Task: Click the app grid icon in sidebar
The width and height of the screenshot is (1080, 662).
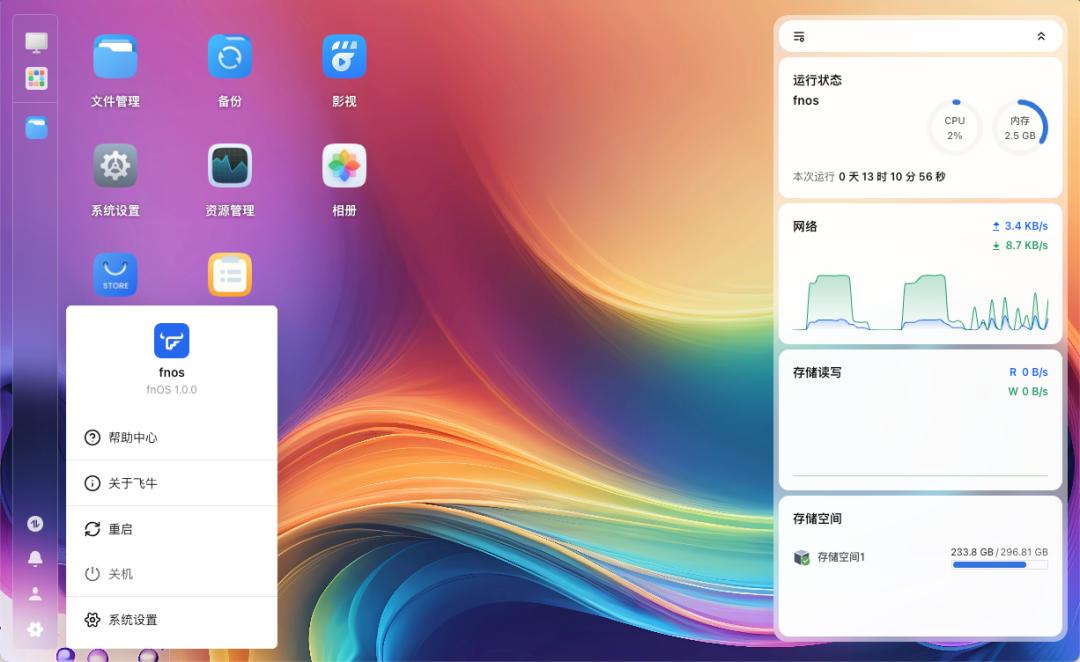Action: [x=35, y=78]
